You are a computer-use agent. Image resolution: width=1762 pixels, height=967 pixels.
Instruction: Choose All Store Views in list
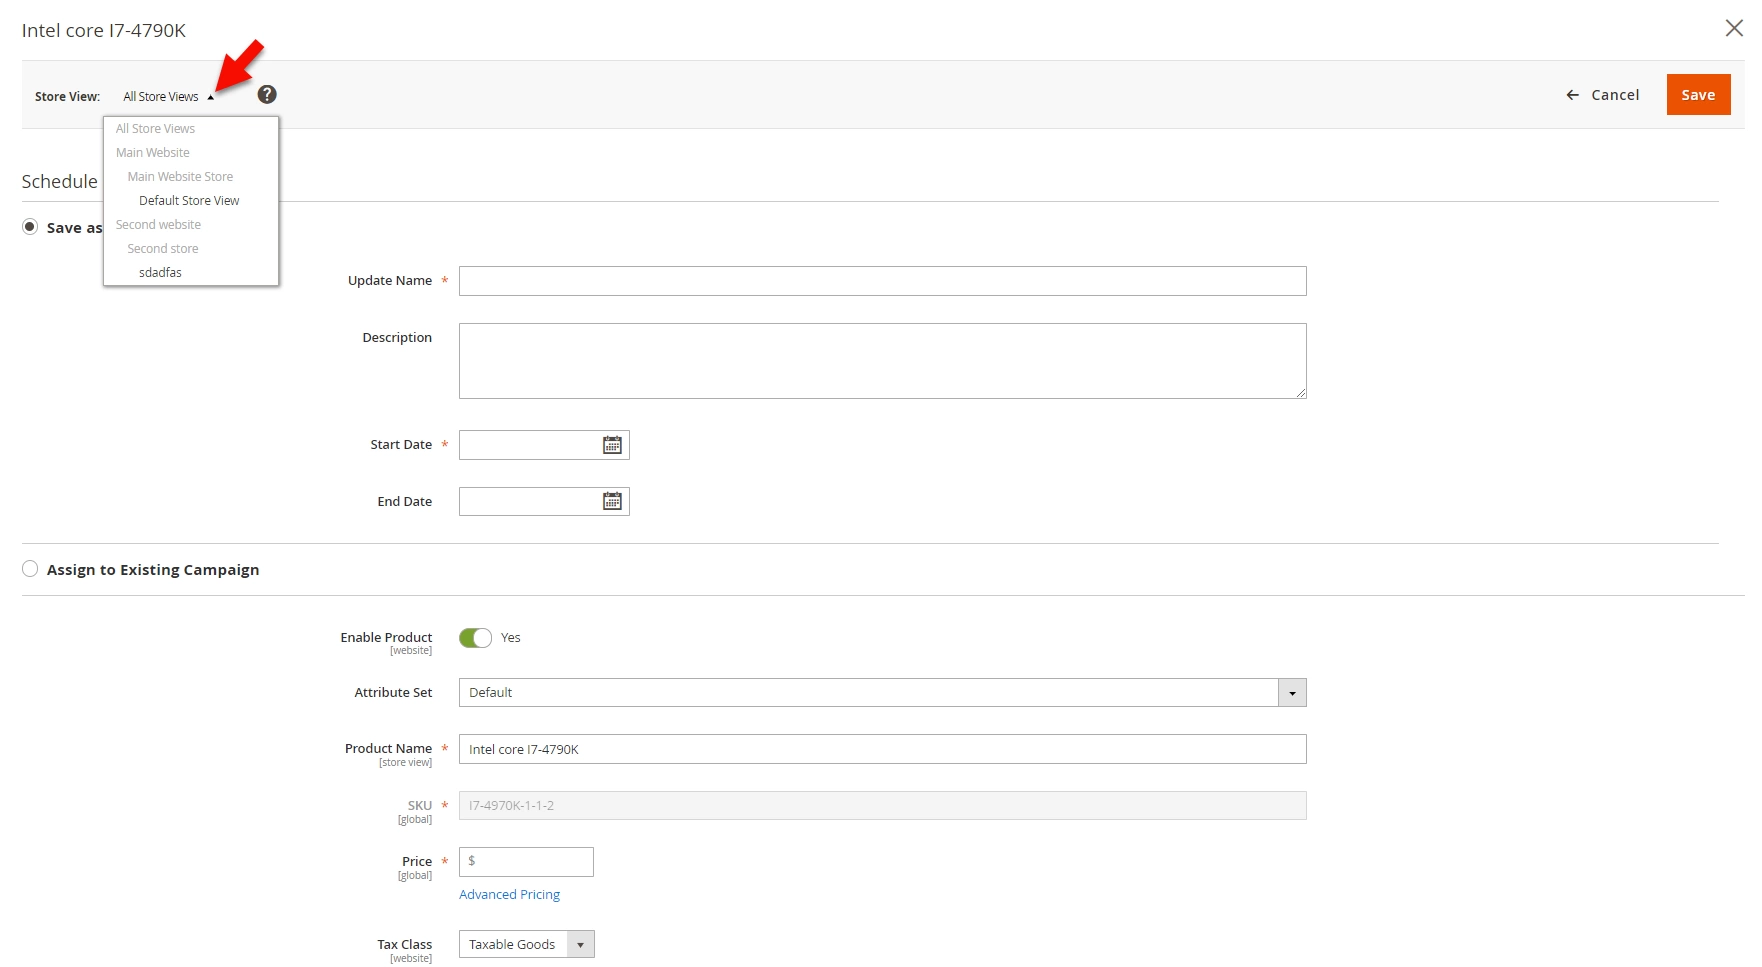pyautogui.click(x=155, y=129)
